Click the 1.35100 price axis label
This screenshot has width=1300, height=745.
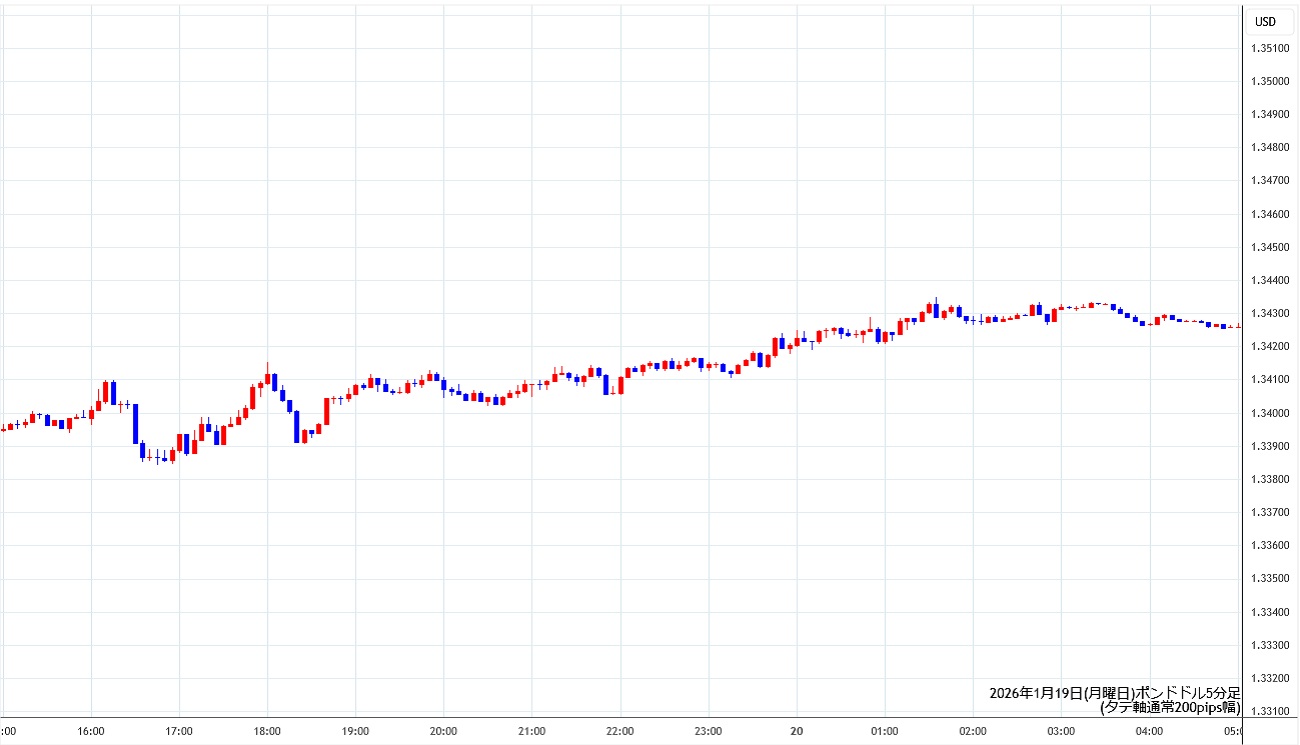[x=1270, y=48]
